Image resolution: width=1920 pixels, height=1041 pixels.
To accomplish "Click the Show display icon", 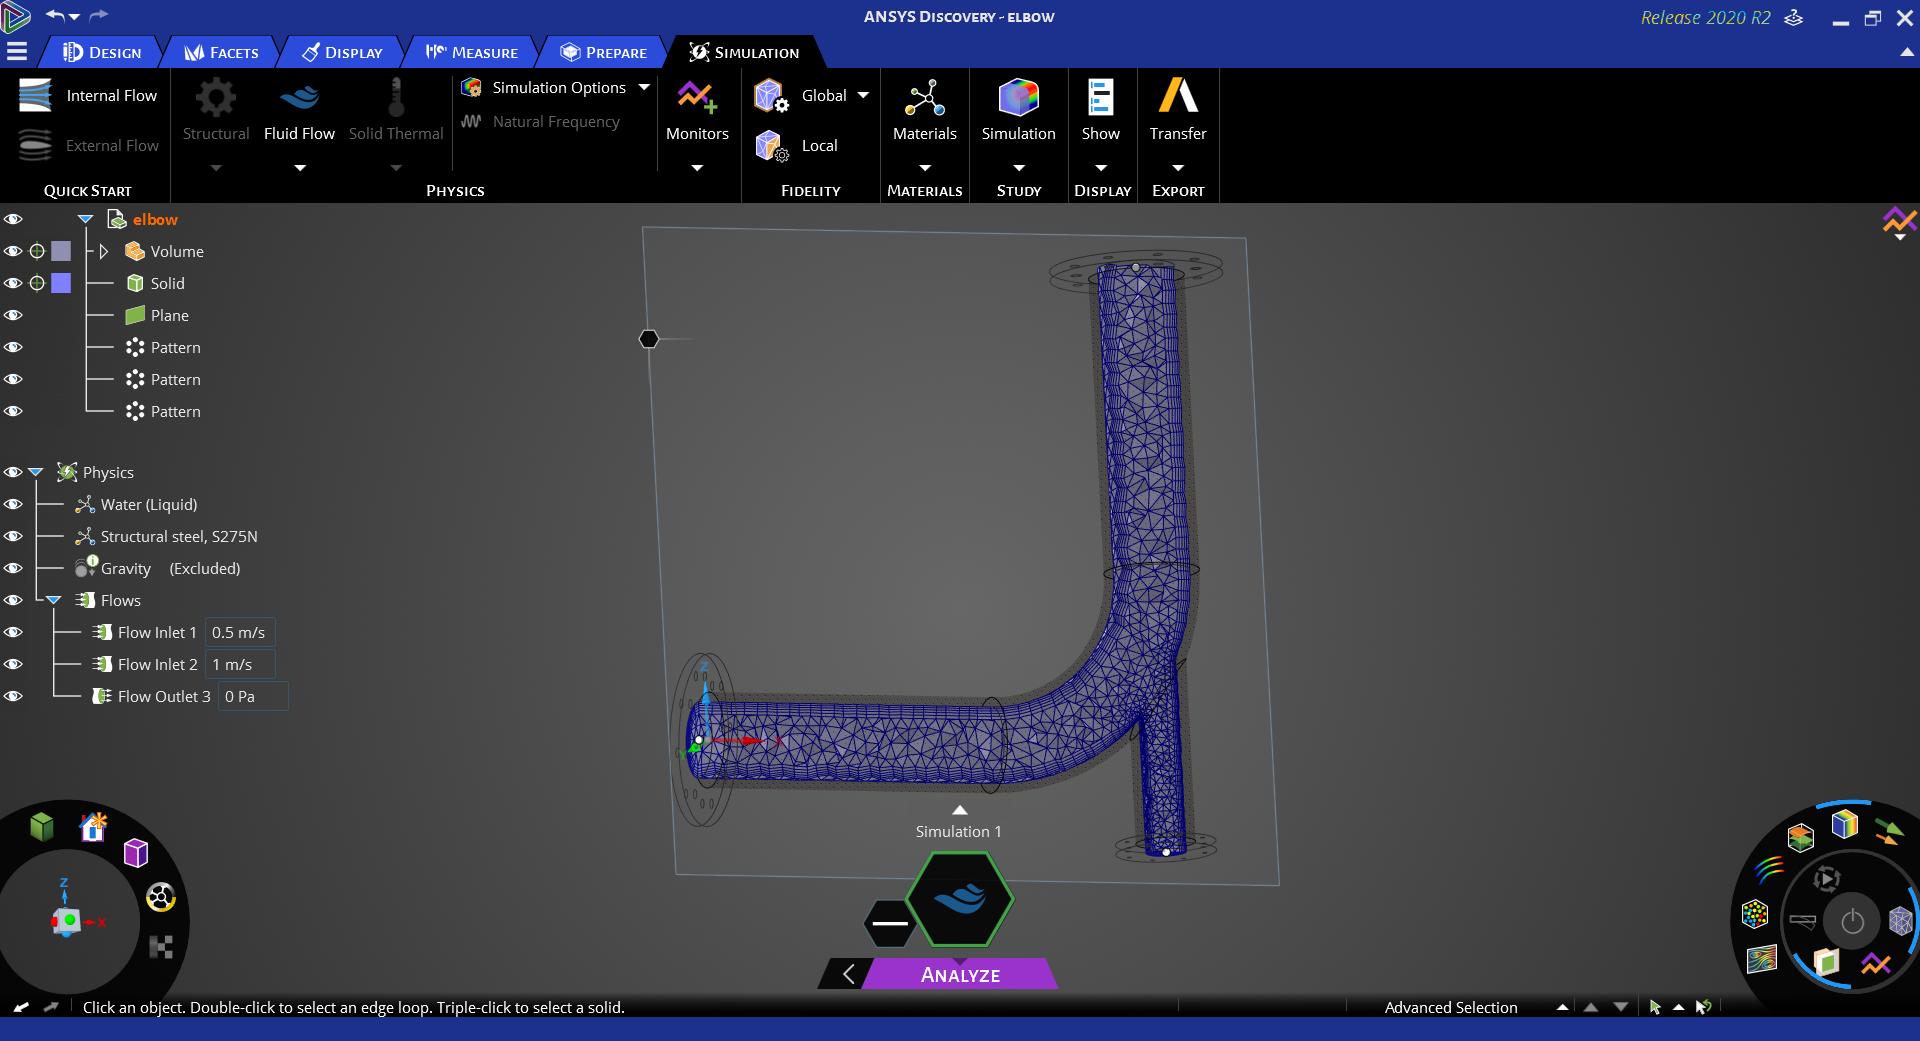I will (1100, 97).
